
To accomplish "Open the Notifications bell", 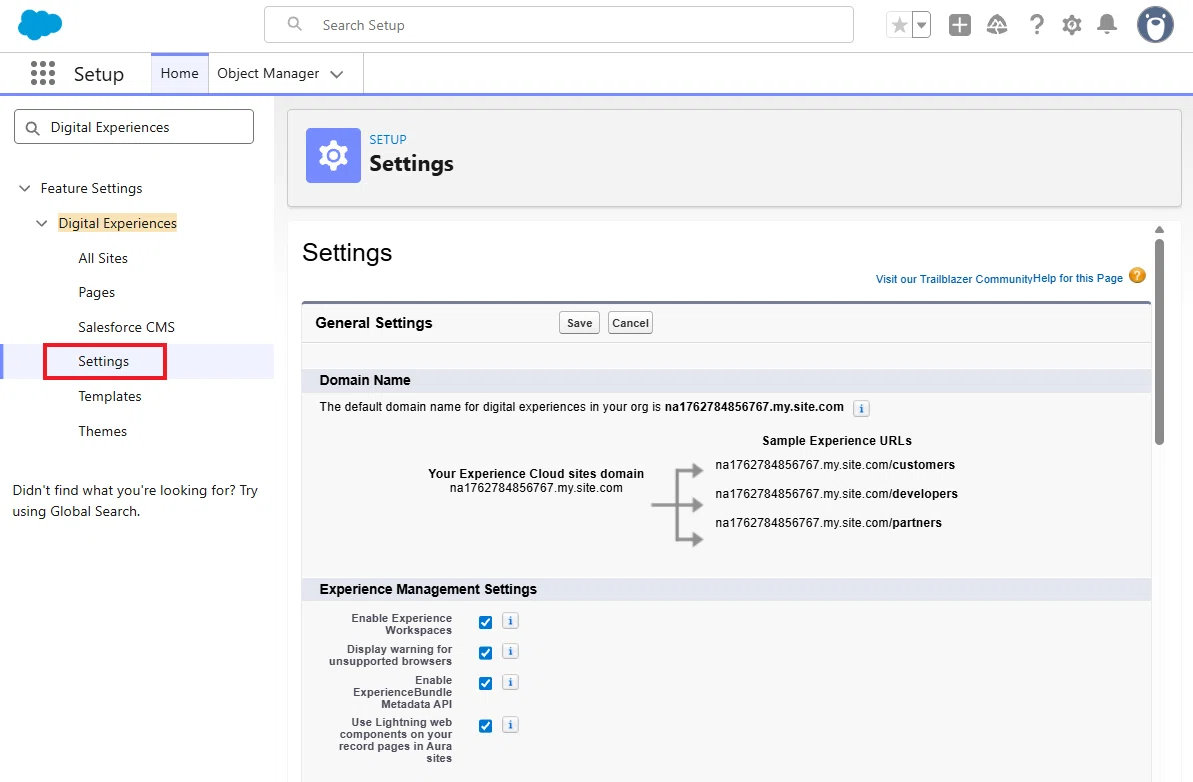I will coord(1107,25).
